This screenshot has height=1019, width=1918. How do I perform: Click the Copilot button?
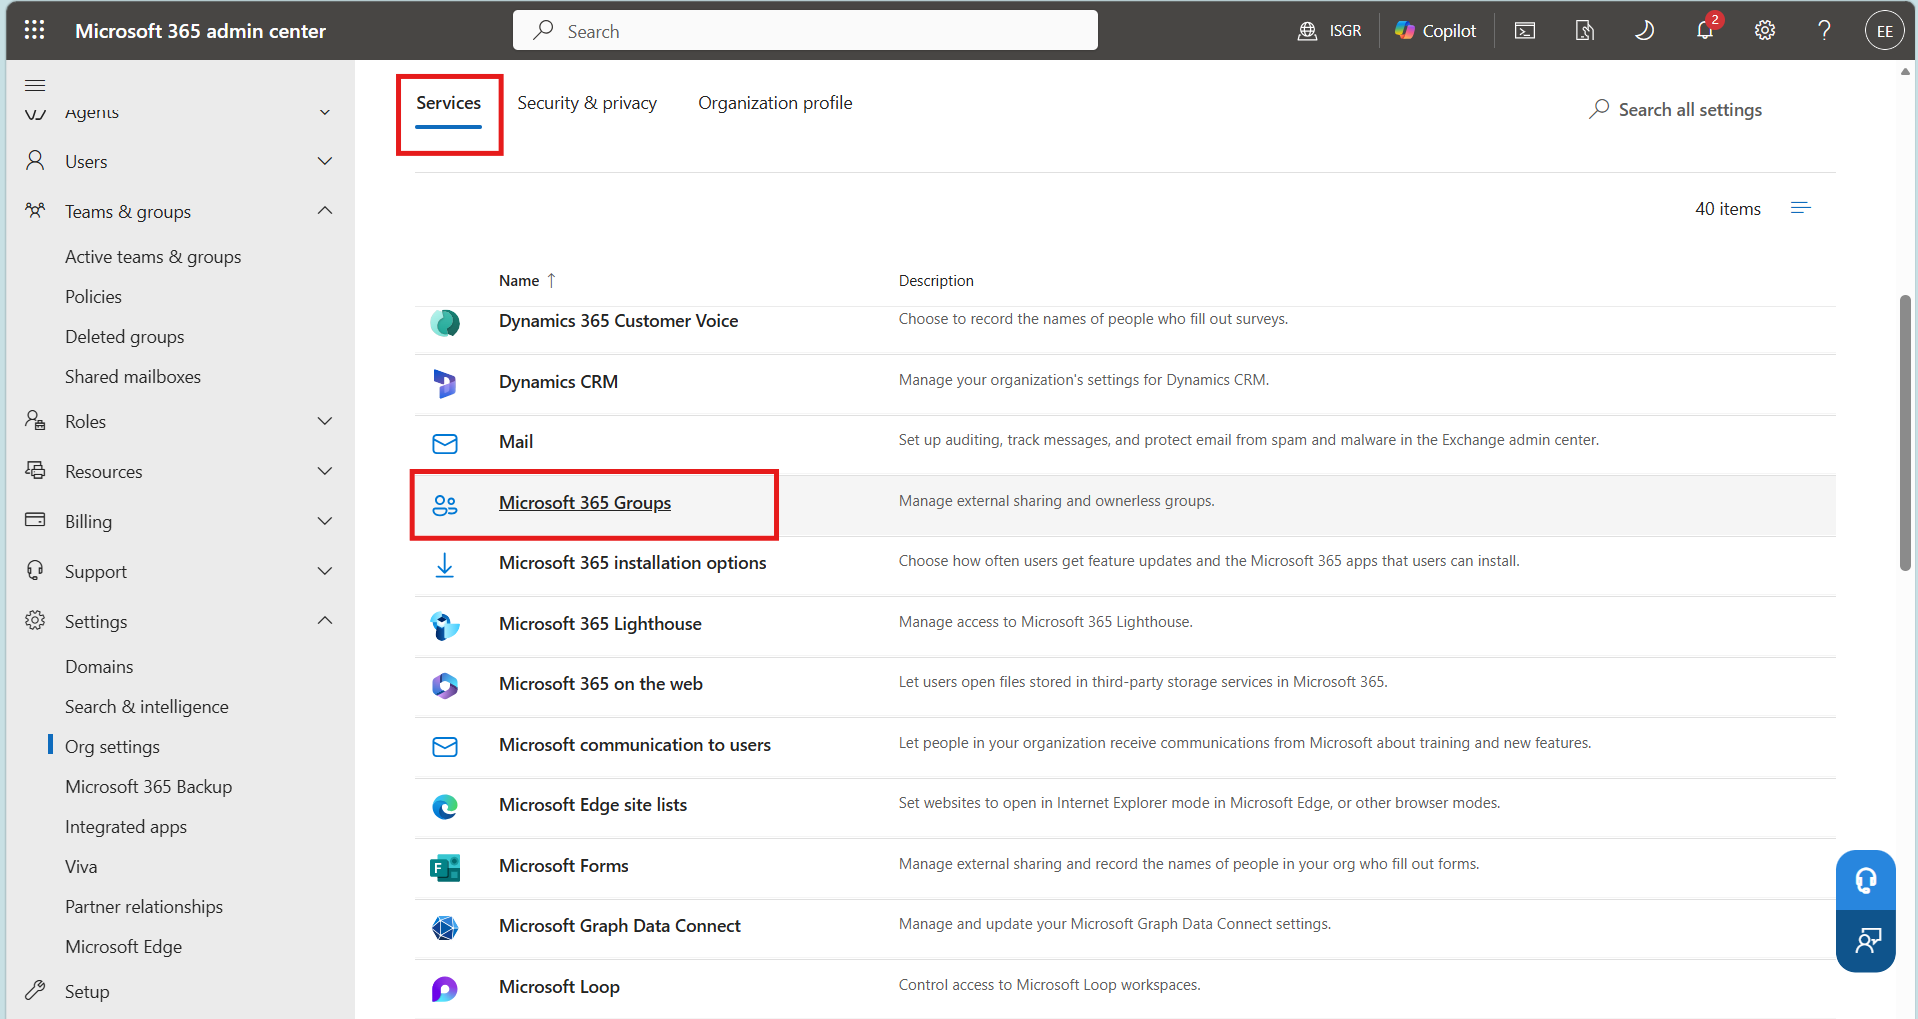pos(1435,30)
